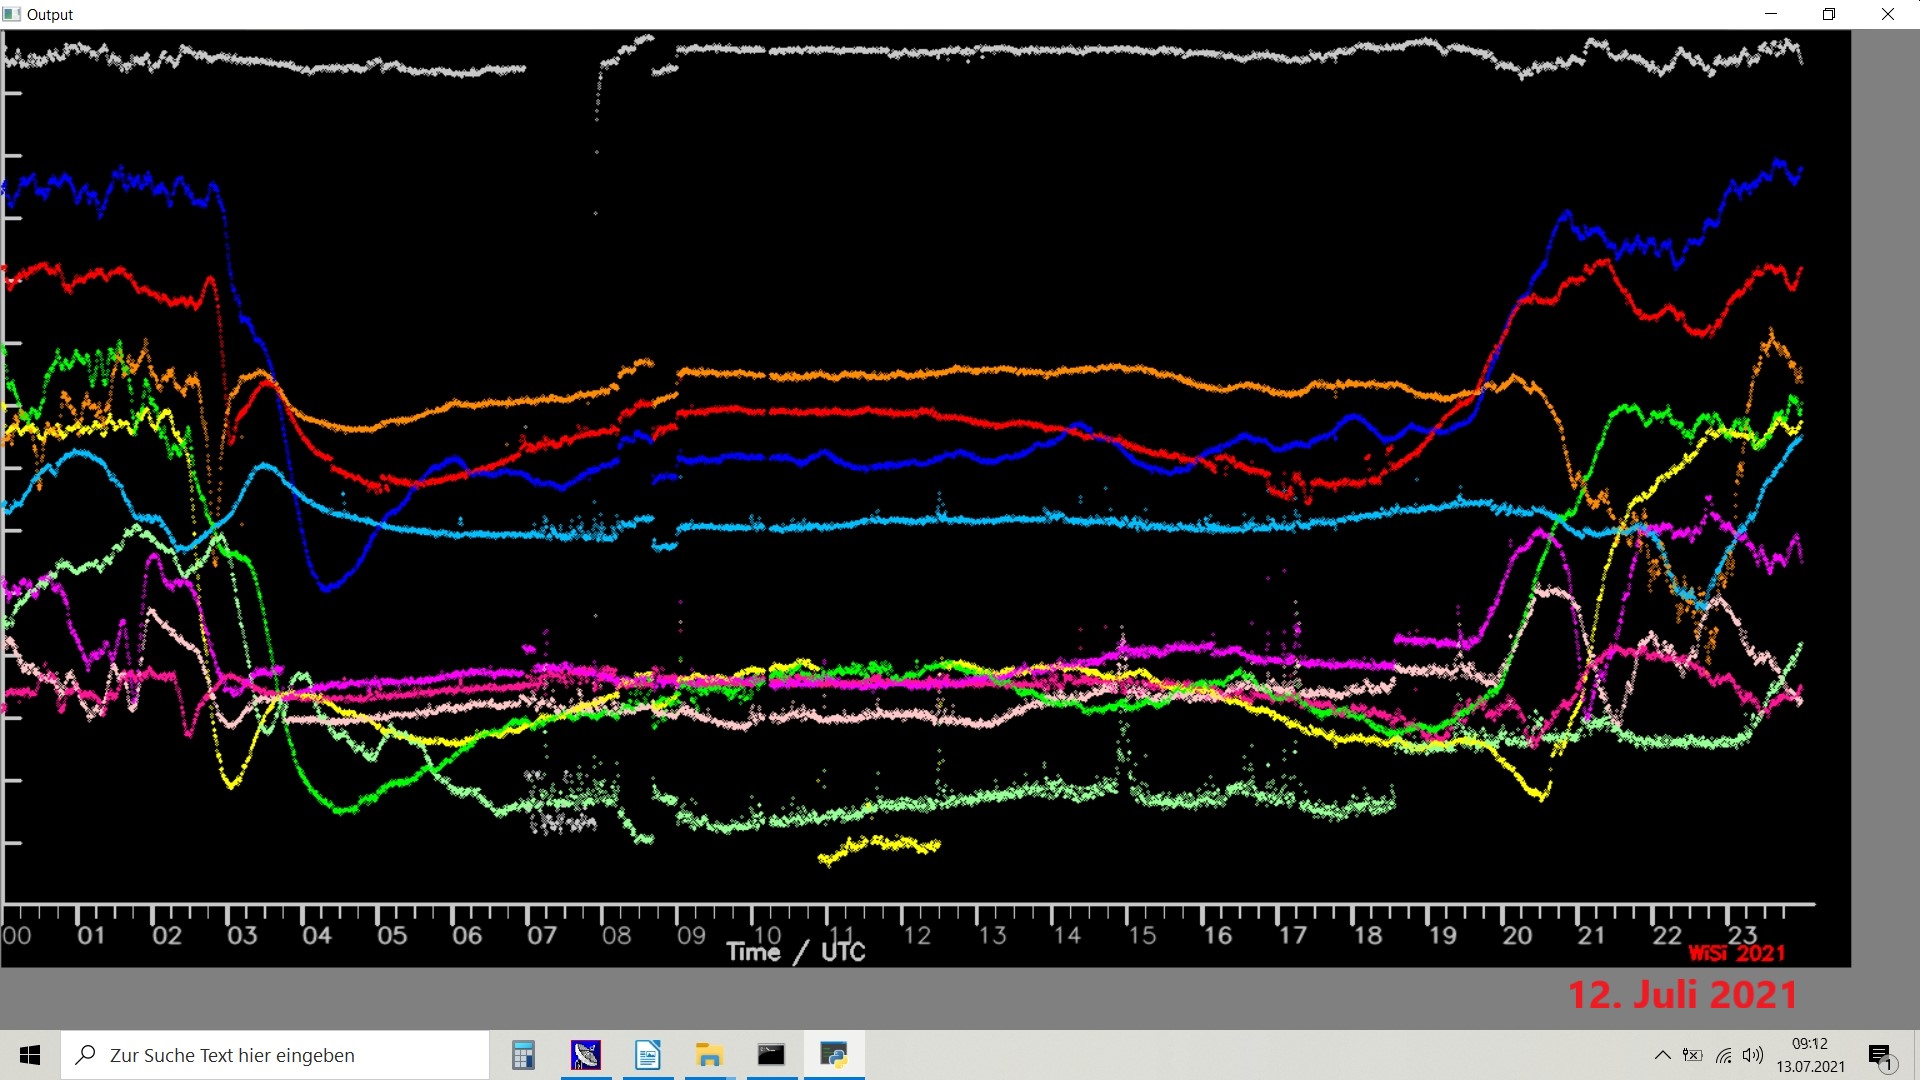
Task: Click the '05' hour axis label
Action: click(392, 936)
